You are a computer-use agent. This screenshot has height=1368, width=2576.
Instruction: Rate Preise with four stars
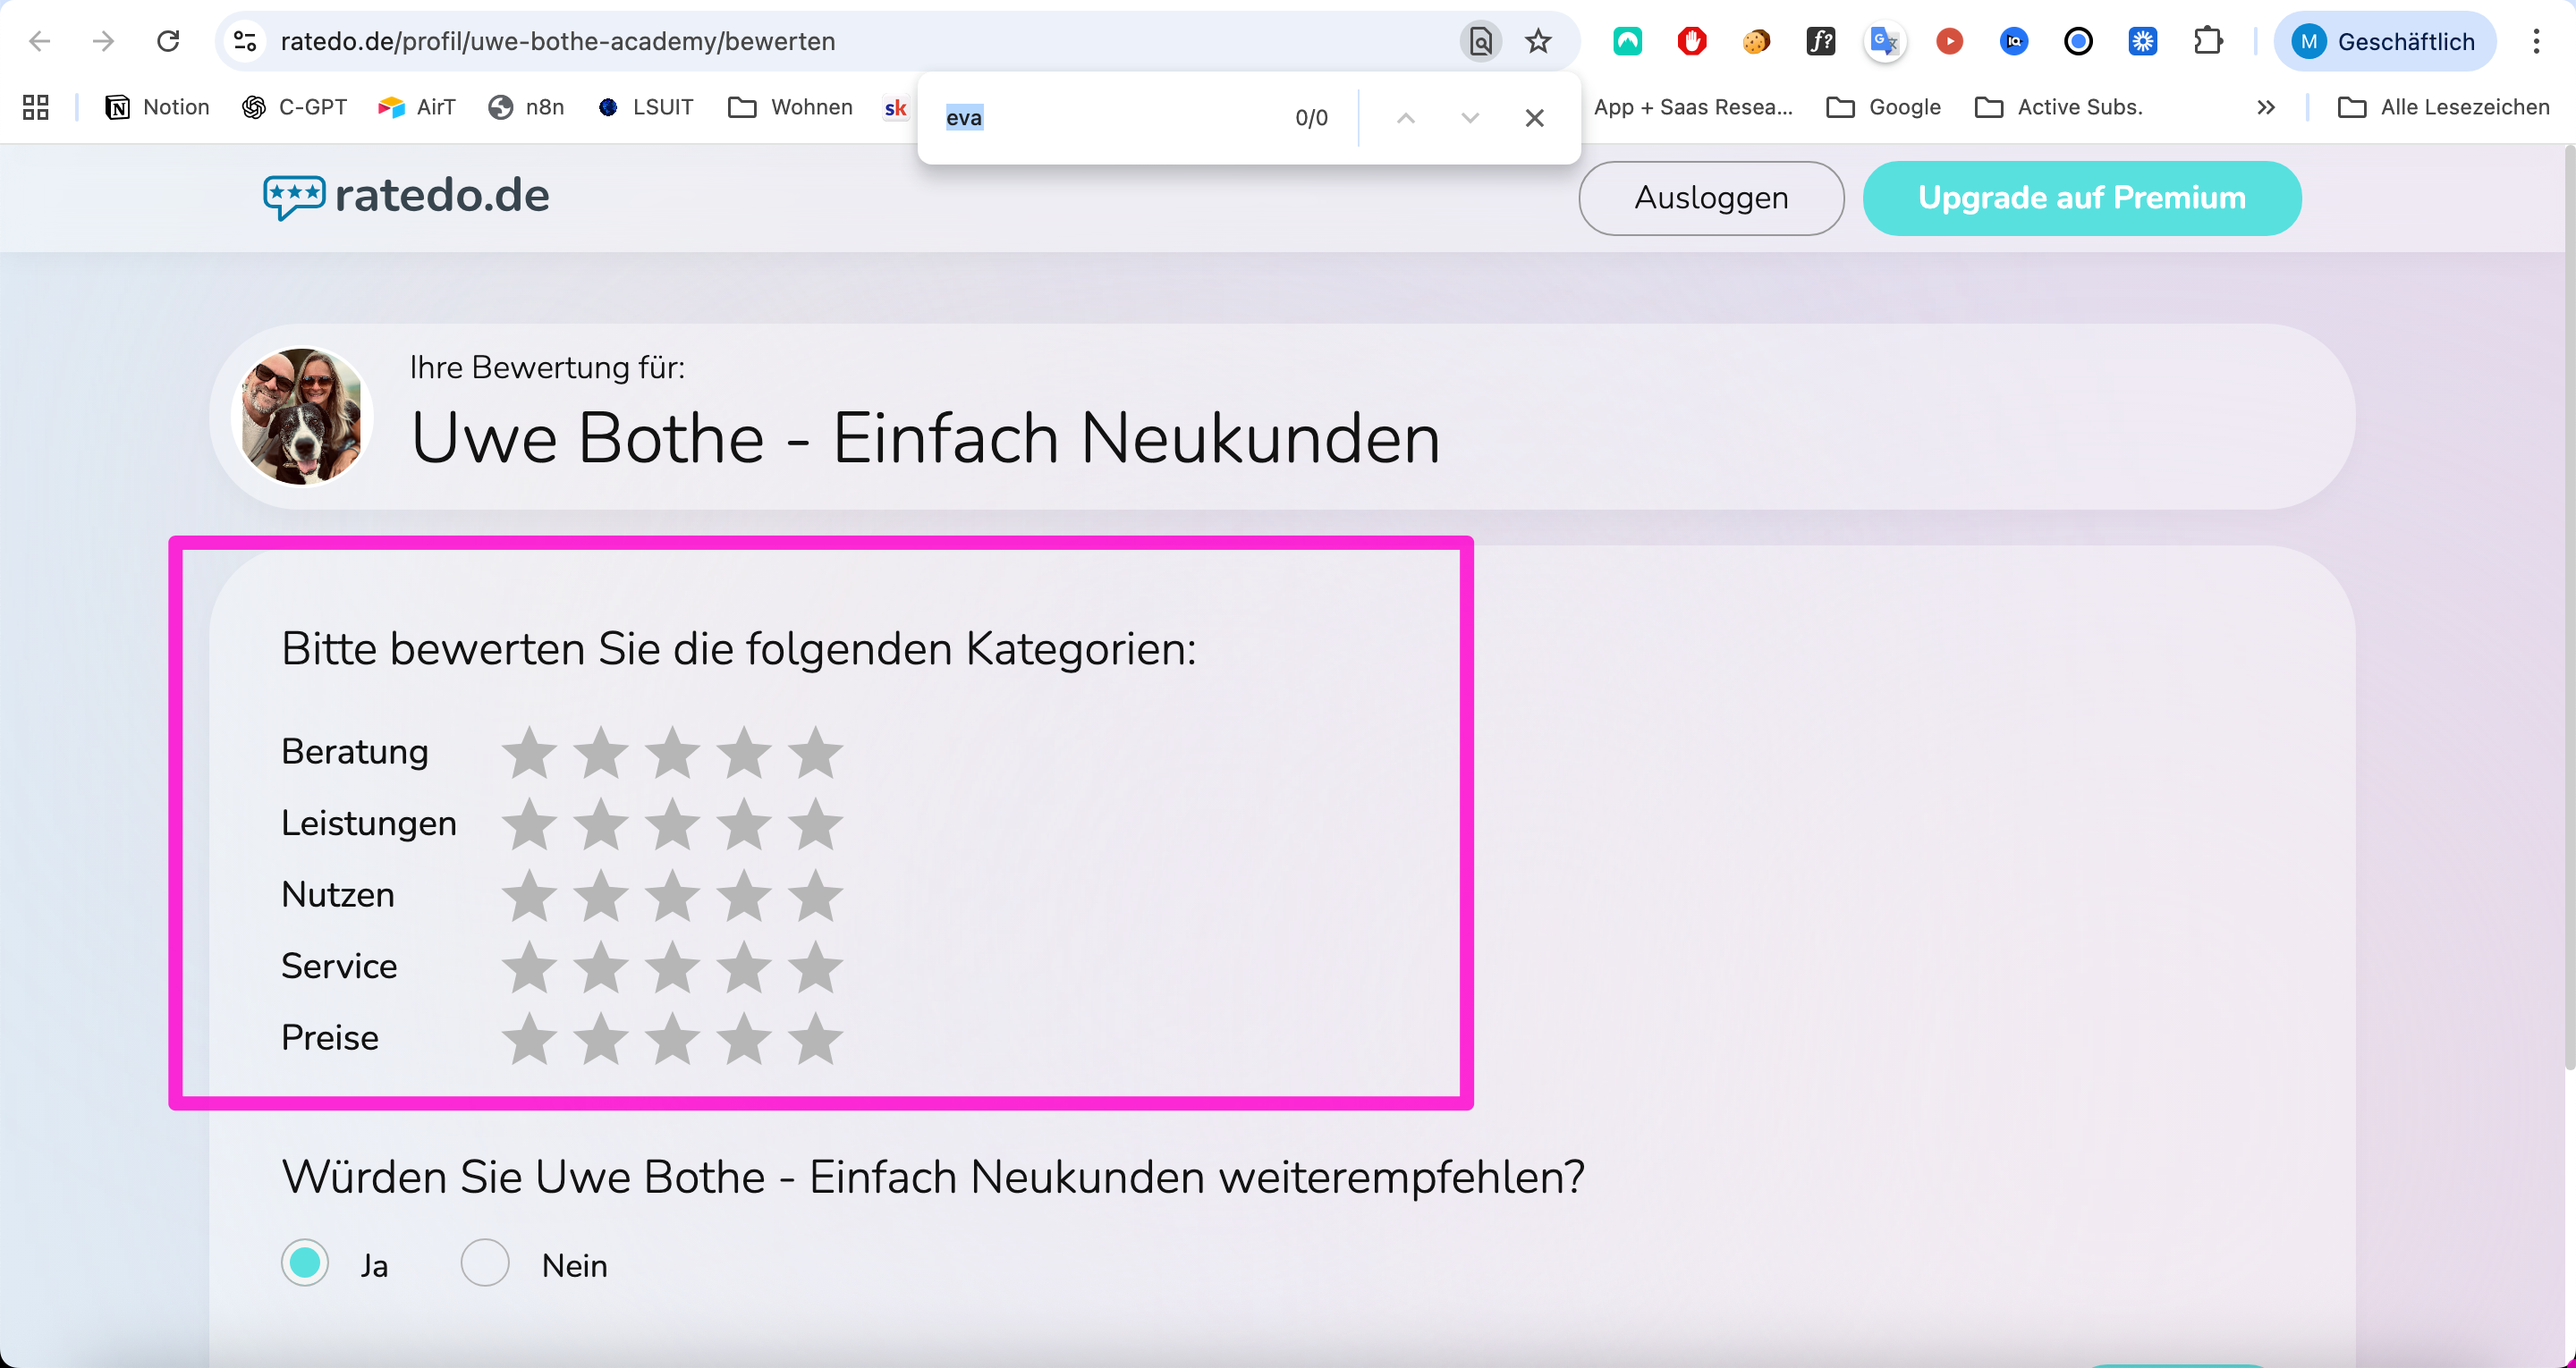pyautogui.click(x=744, y=1038)
